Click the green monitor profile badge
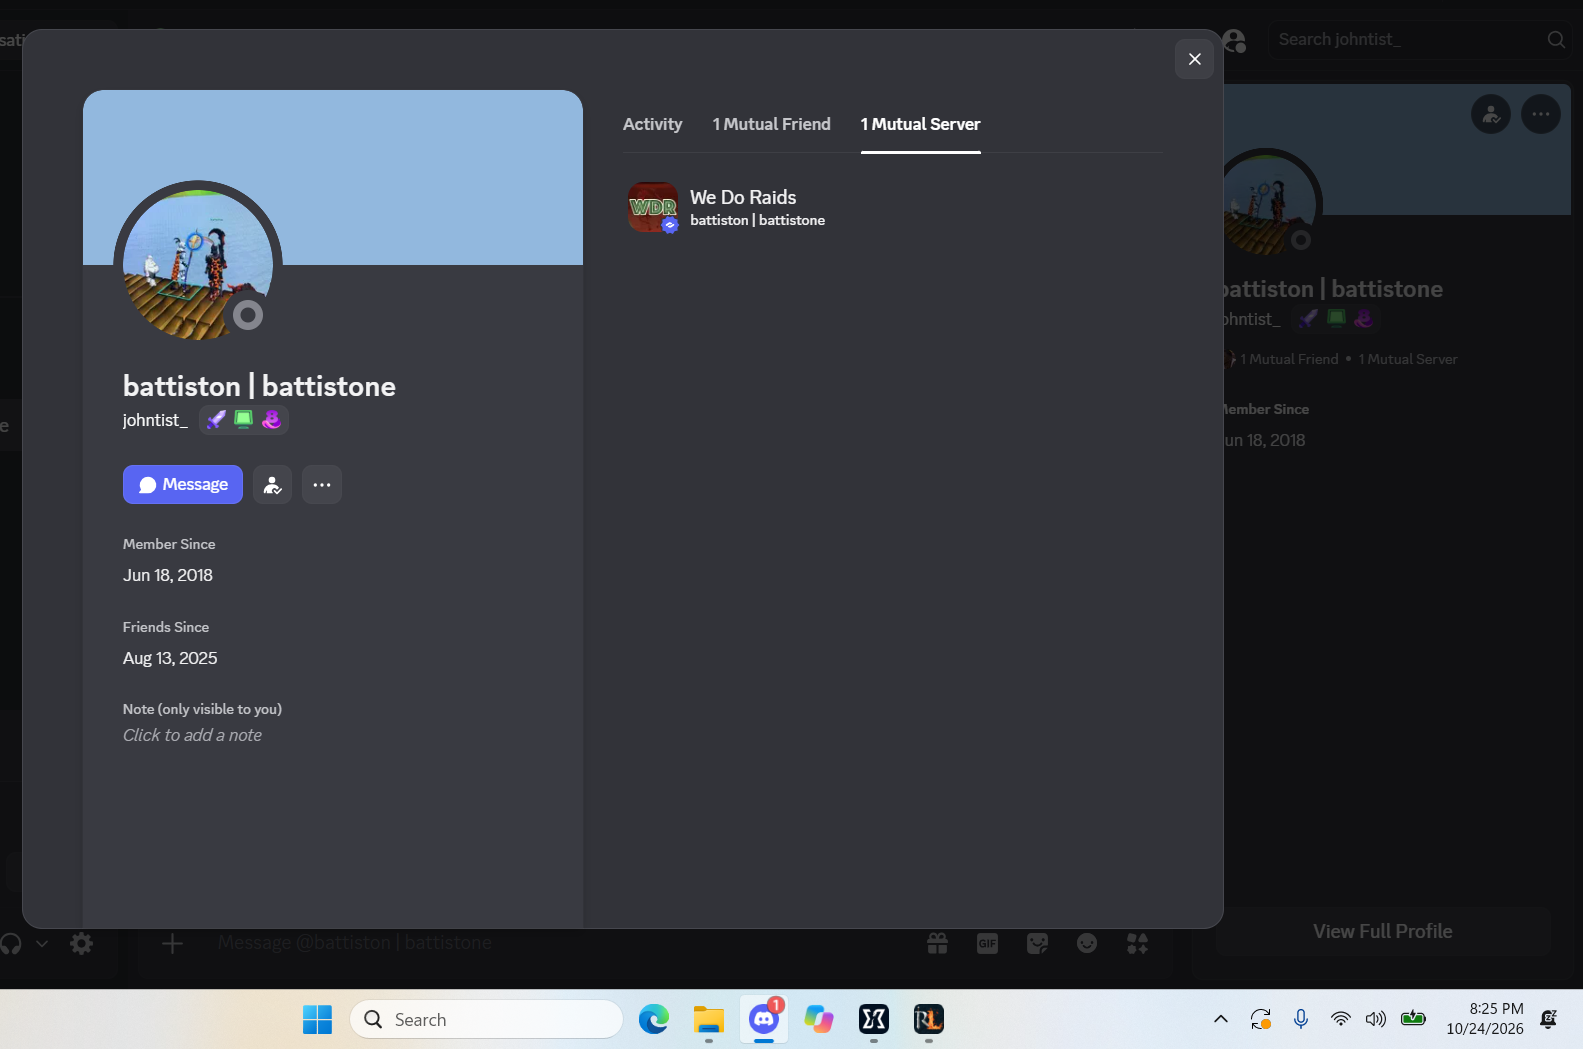1583x1049 pixels. [243, 420]
